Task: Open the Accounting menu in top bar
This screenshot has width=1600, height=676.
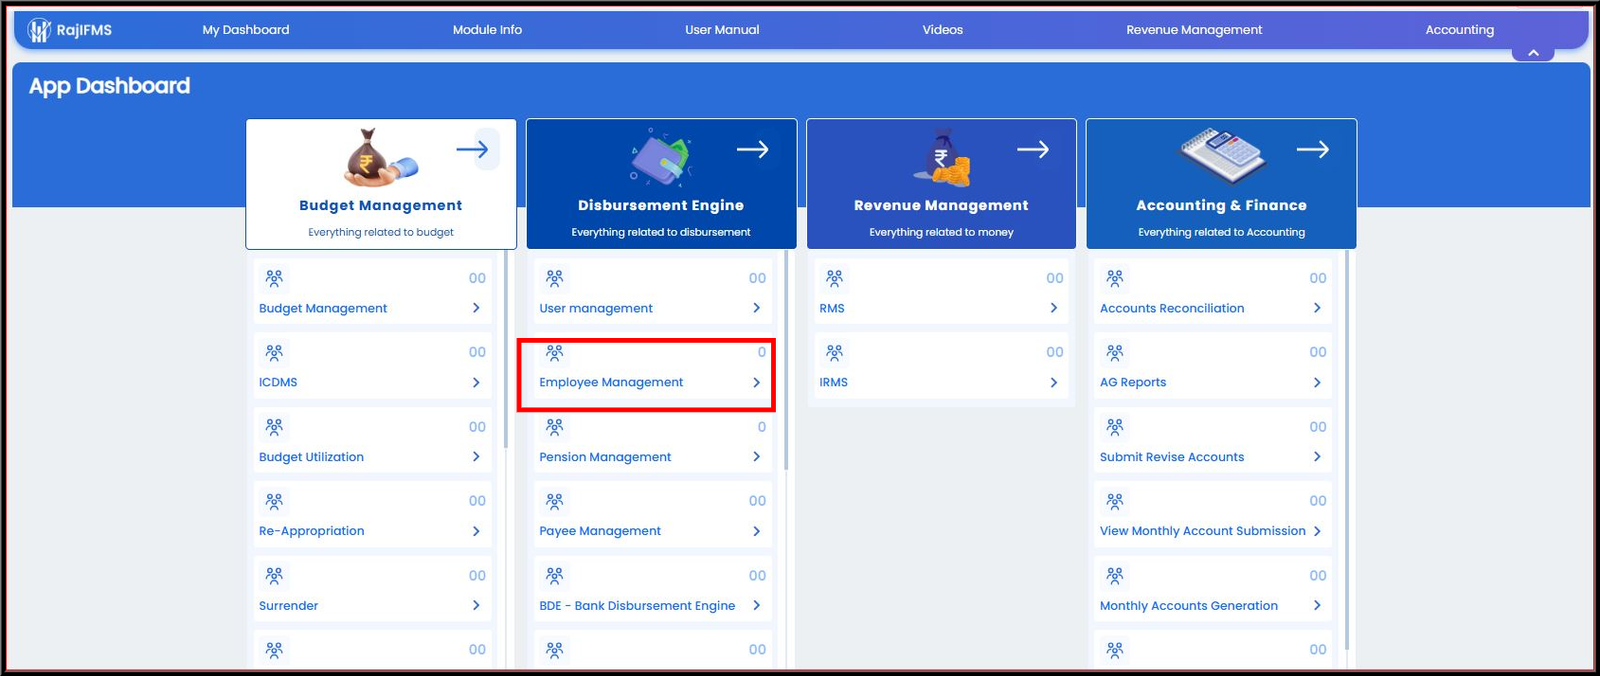Action: click(1460, 30)
